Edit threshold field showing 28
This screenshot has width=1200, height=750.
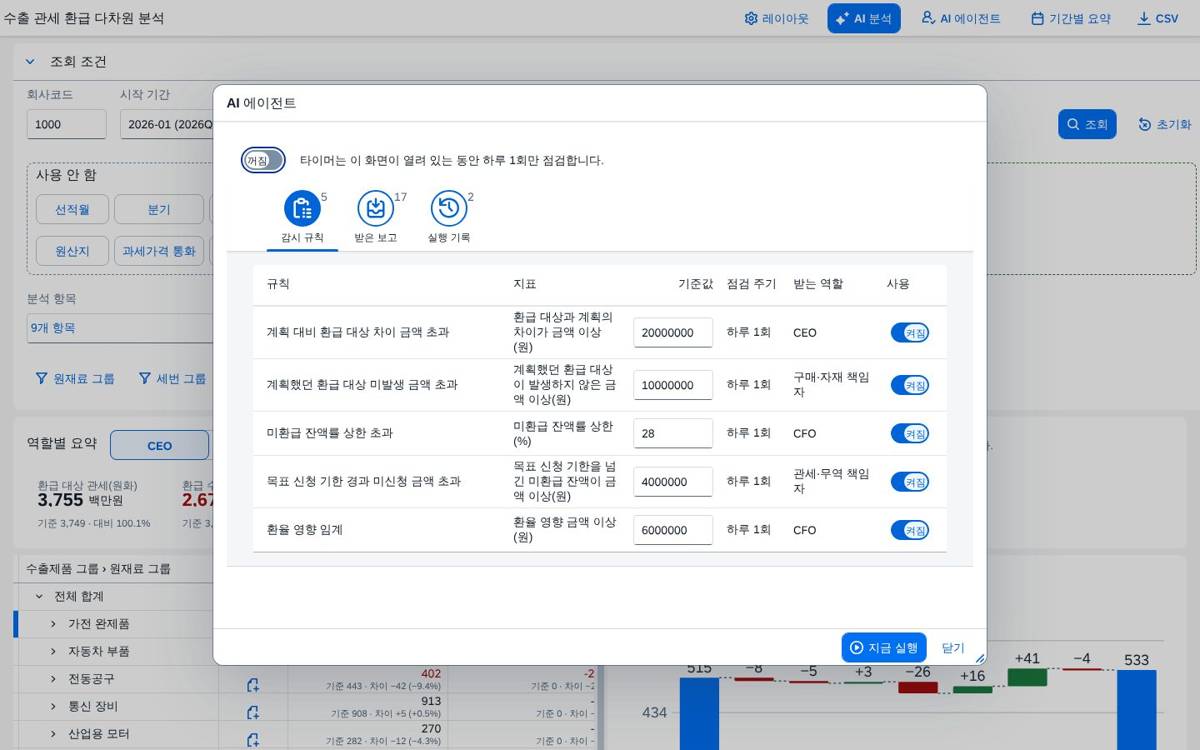[x=673, y=433]
